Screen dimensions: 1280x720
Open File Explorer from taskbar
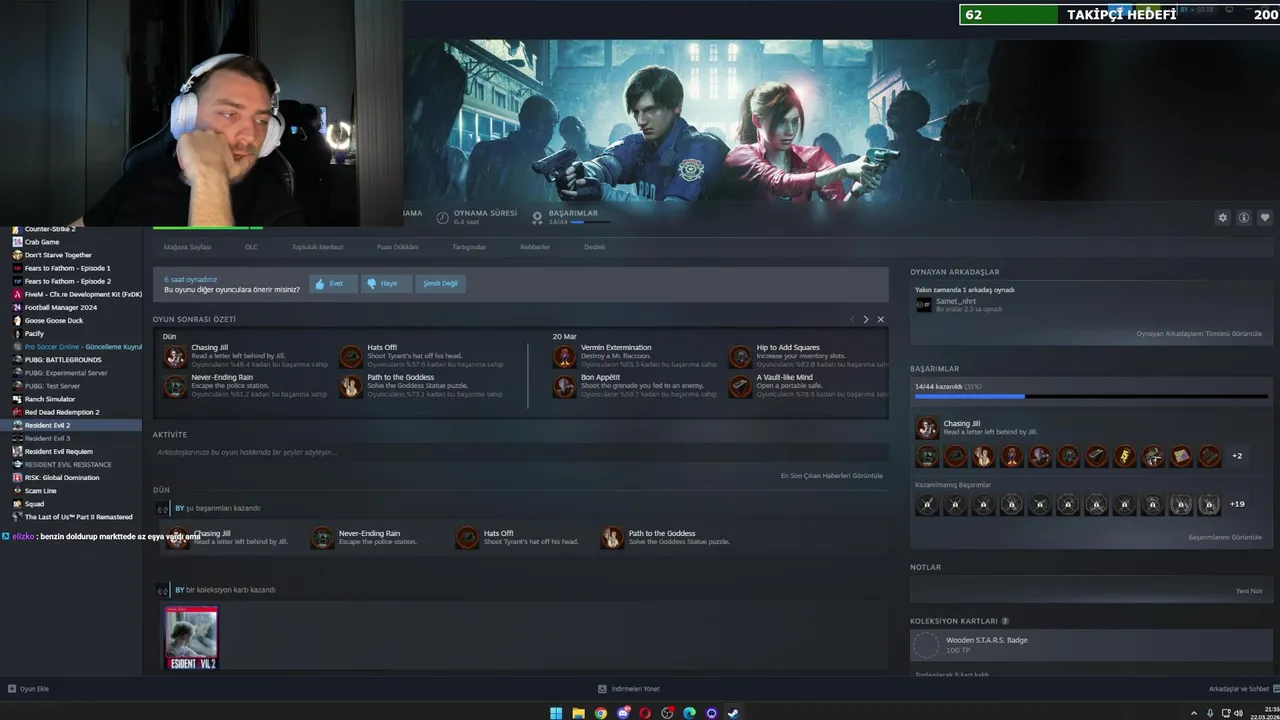pyautogui.click(x=578, y=713)
